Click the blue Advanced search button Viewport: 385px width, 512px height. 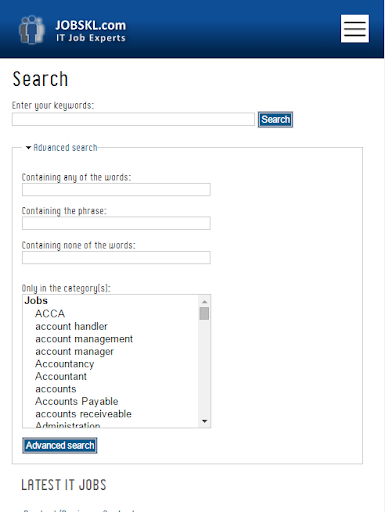[x=60, y=445]
